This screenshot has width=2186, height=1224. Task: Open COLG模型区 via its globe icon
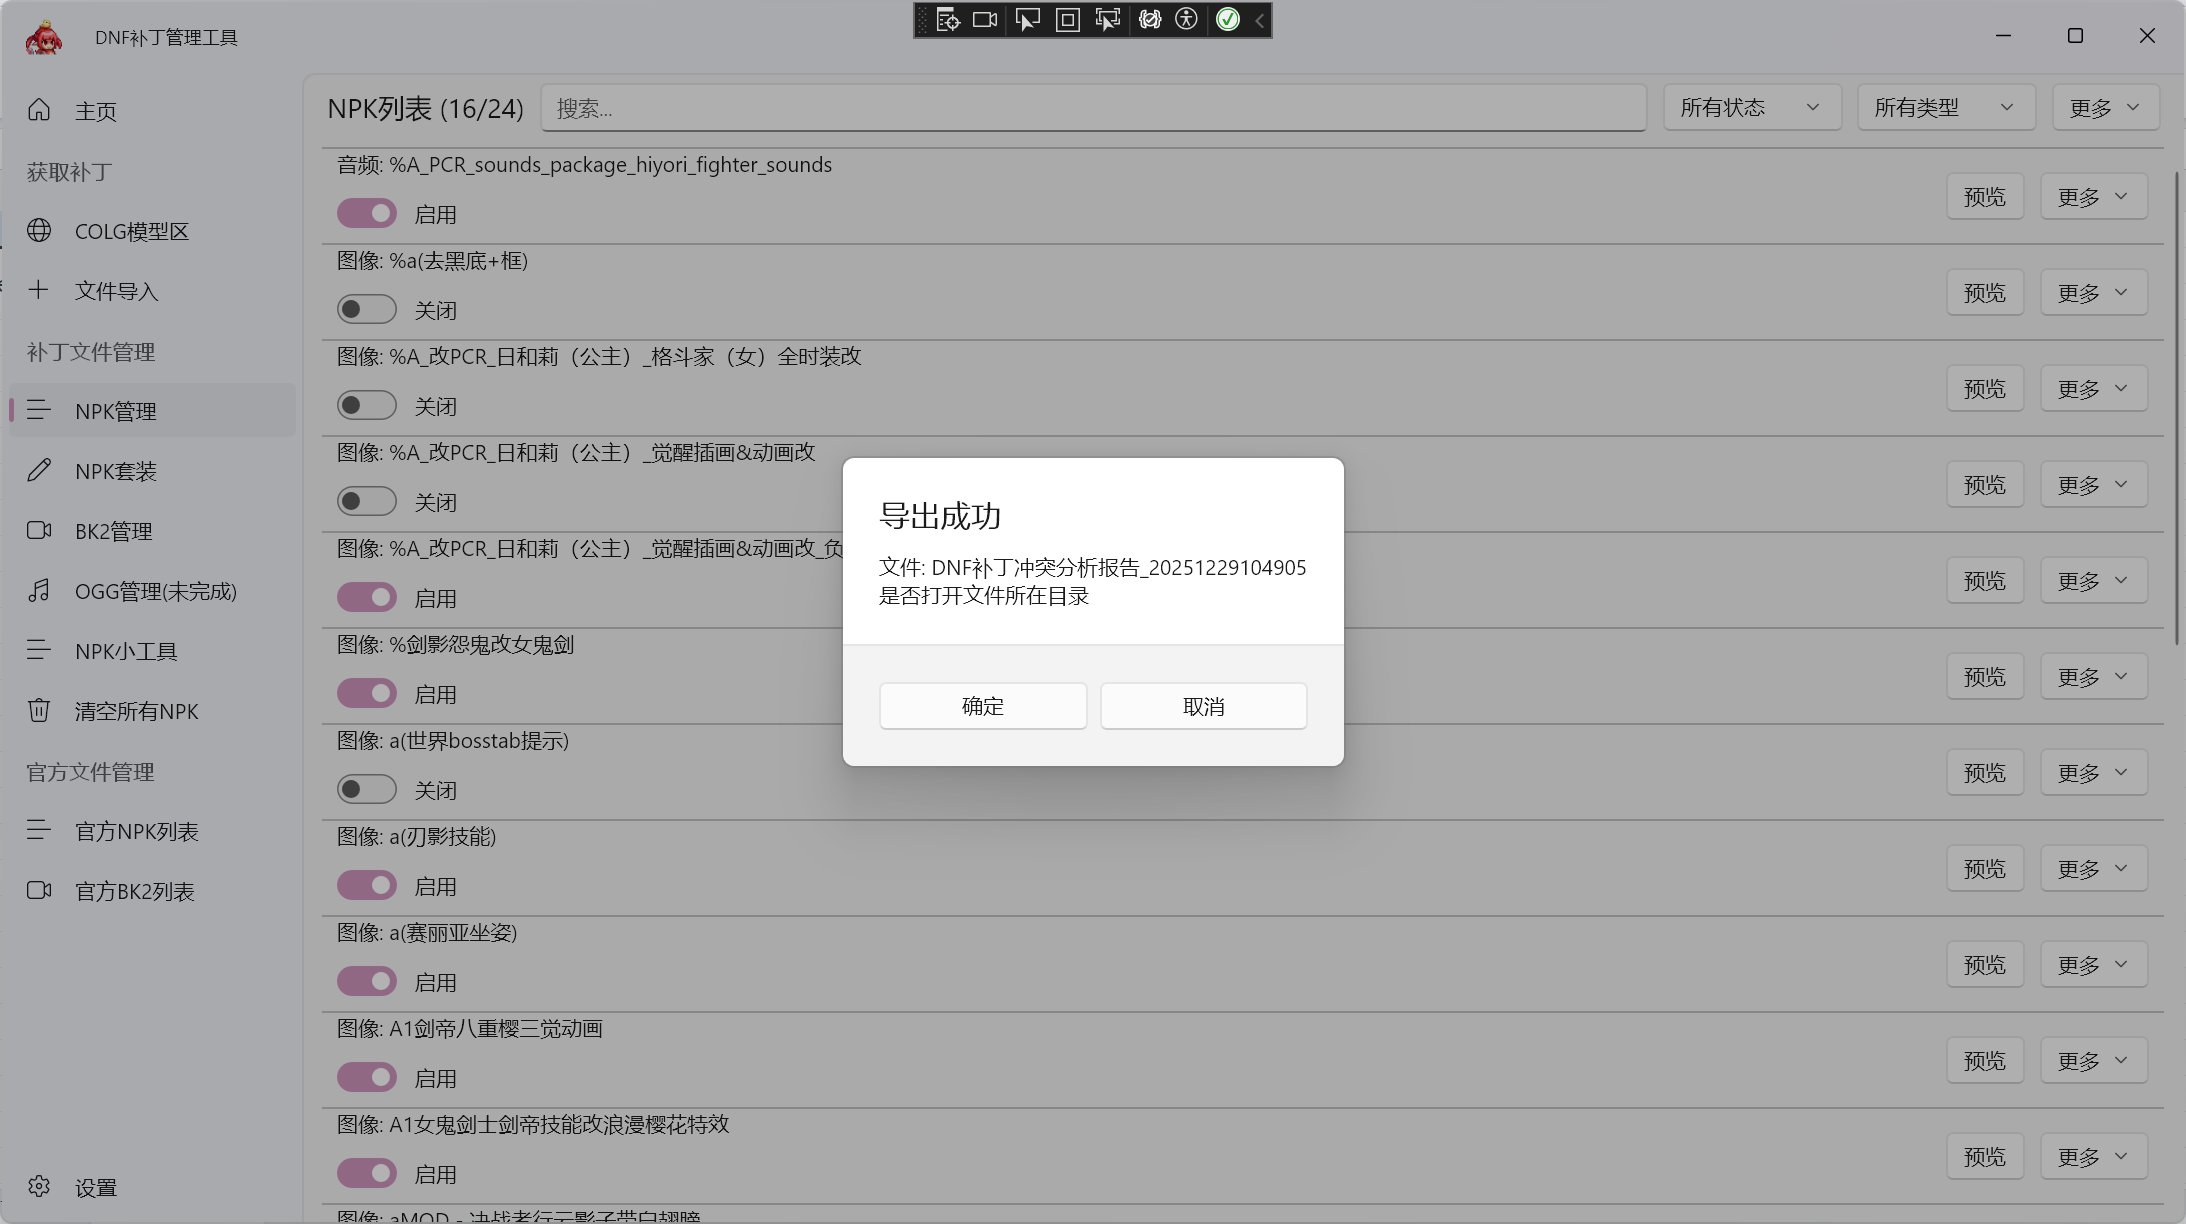click(x=39, y=231)
